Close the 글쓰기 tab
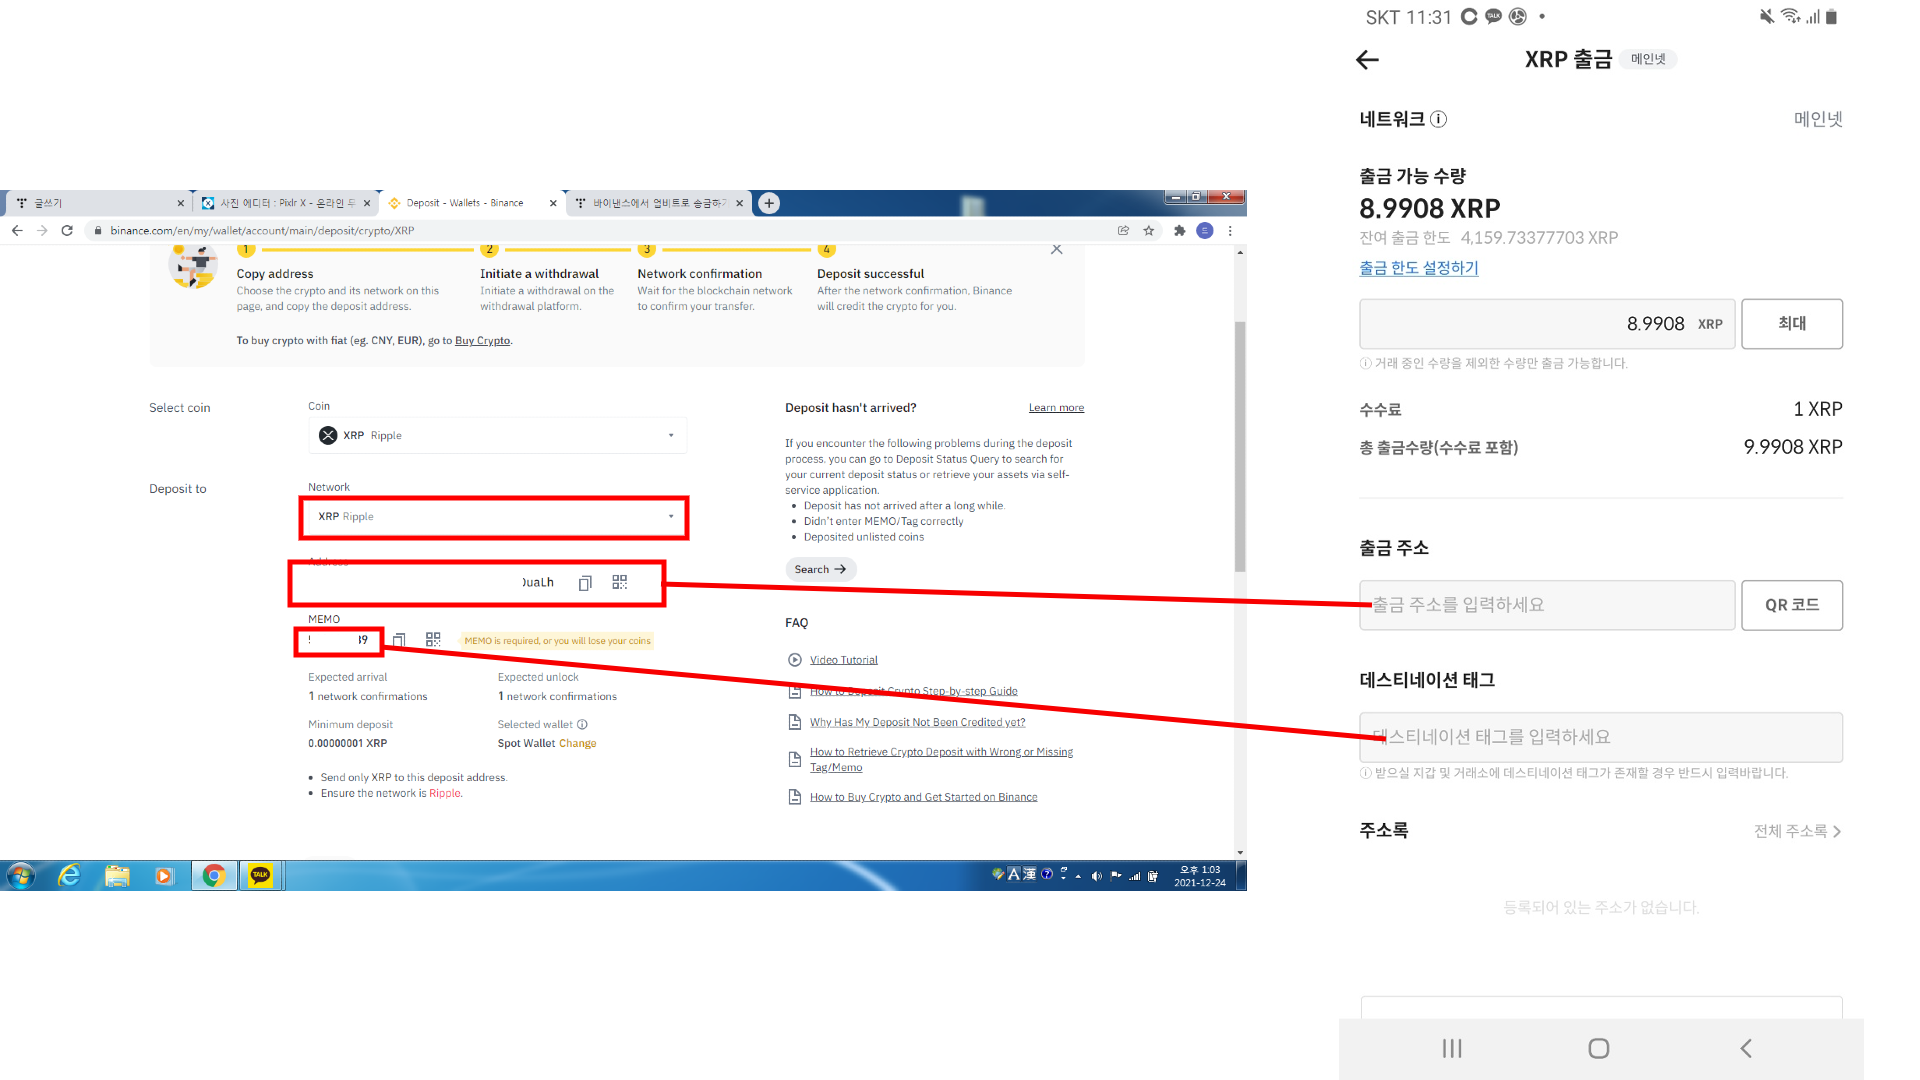The image size is (1920, 1080). tap(180, 203)
